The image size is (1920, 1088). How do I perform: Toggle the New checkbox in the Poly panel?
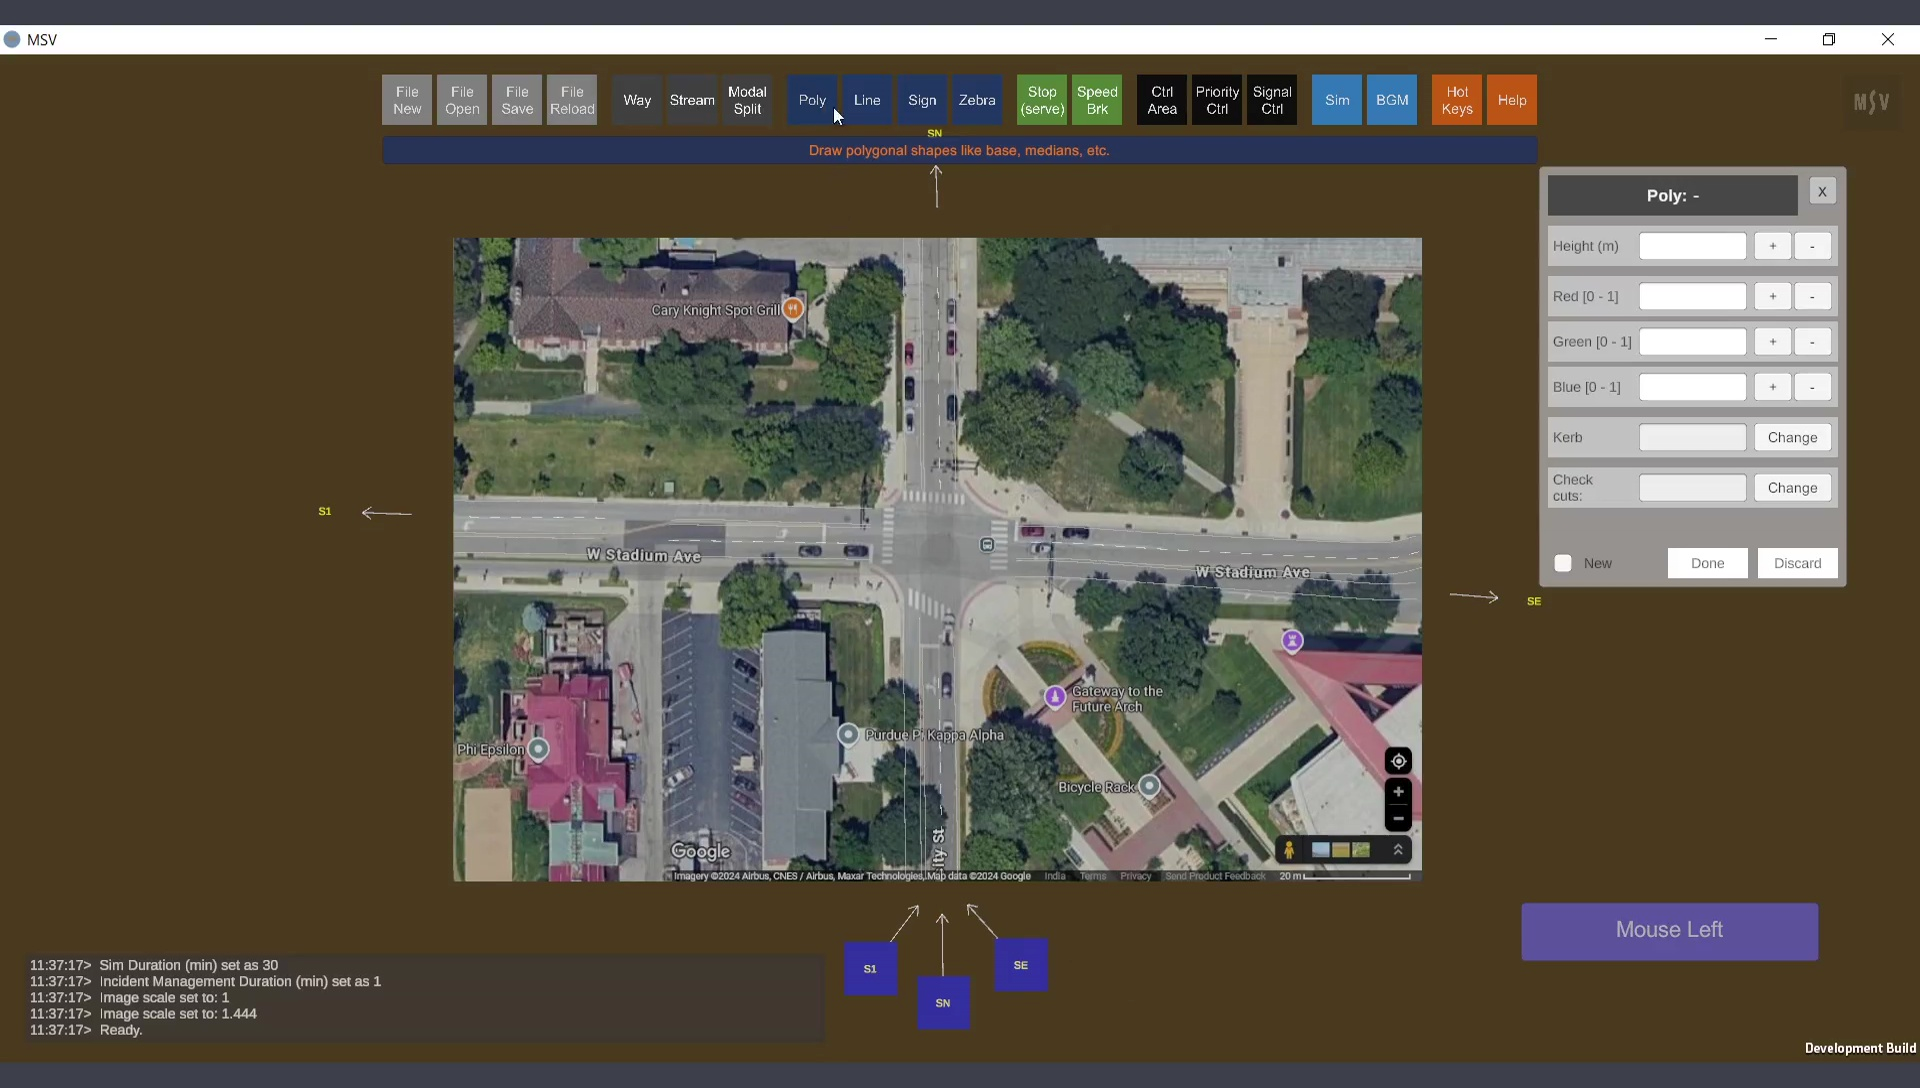1563,563
